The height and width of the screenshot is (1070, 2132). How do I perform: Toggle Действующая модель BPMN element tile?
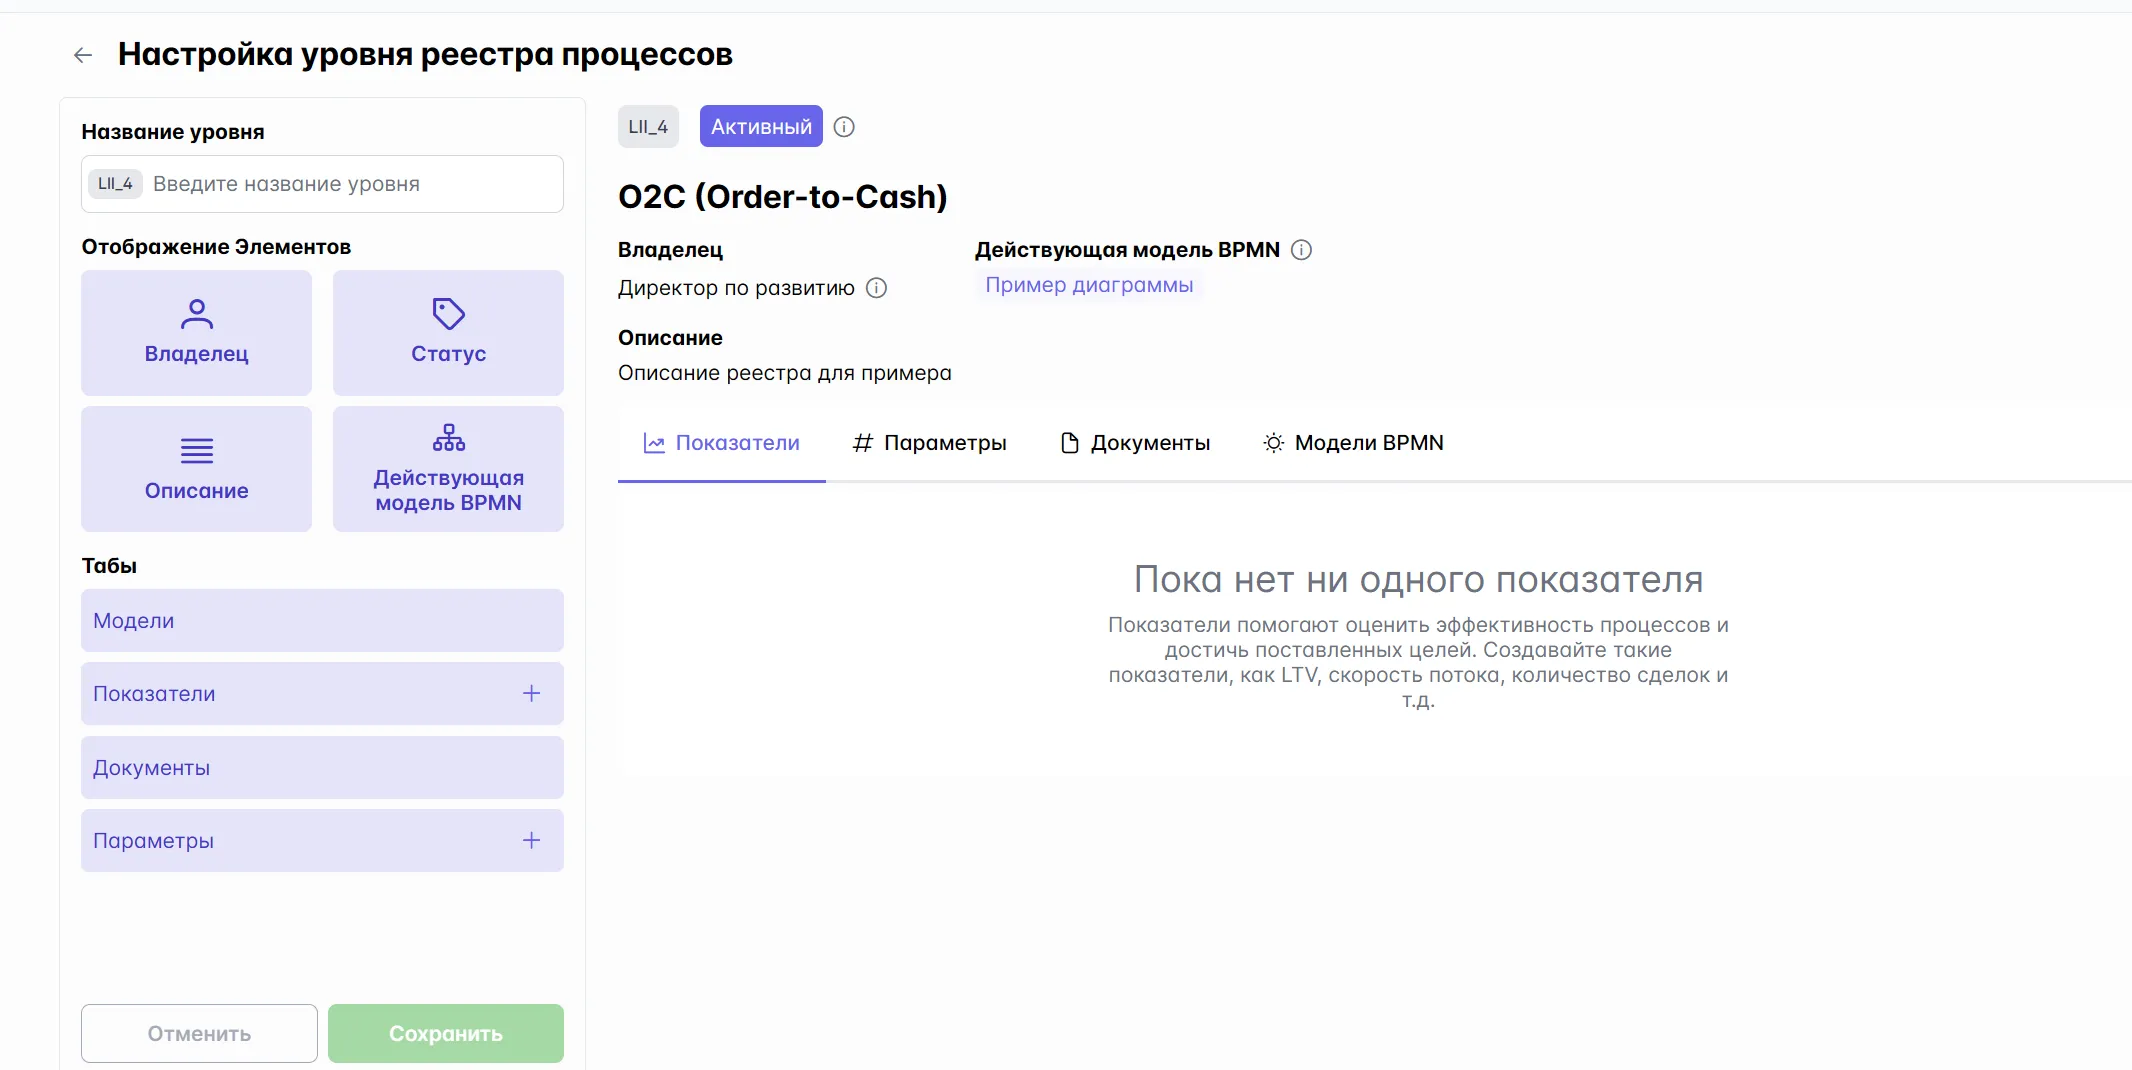[x=448, y=469]
